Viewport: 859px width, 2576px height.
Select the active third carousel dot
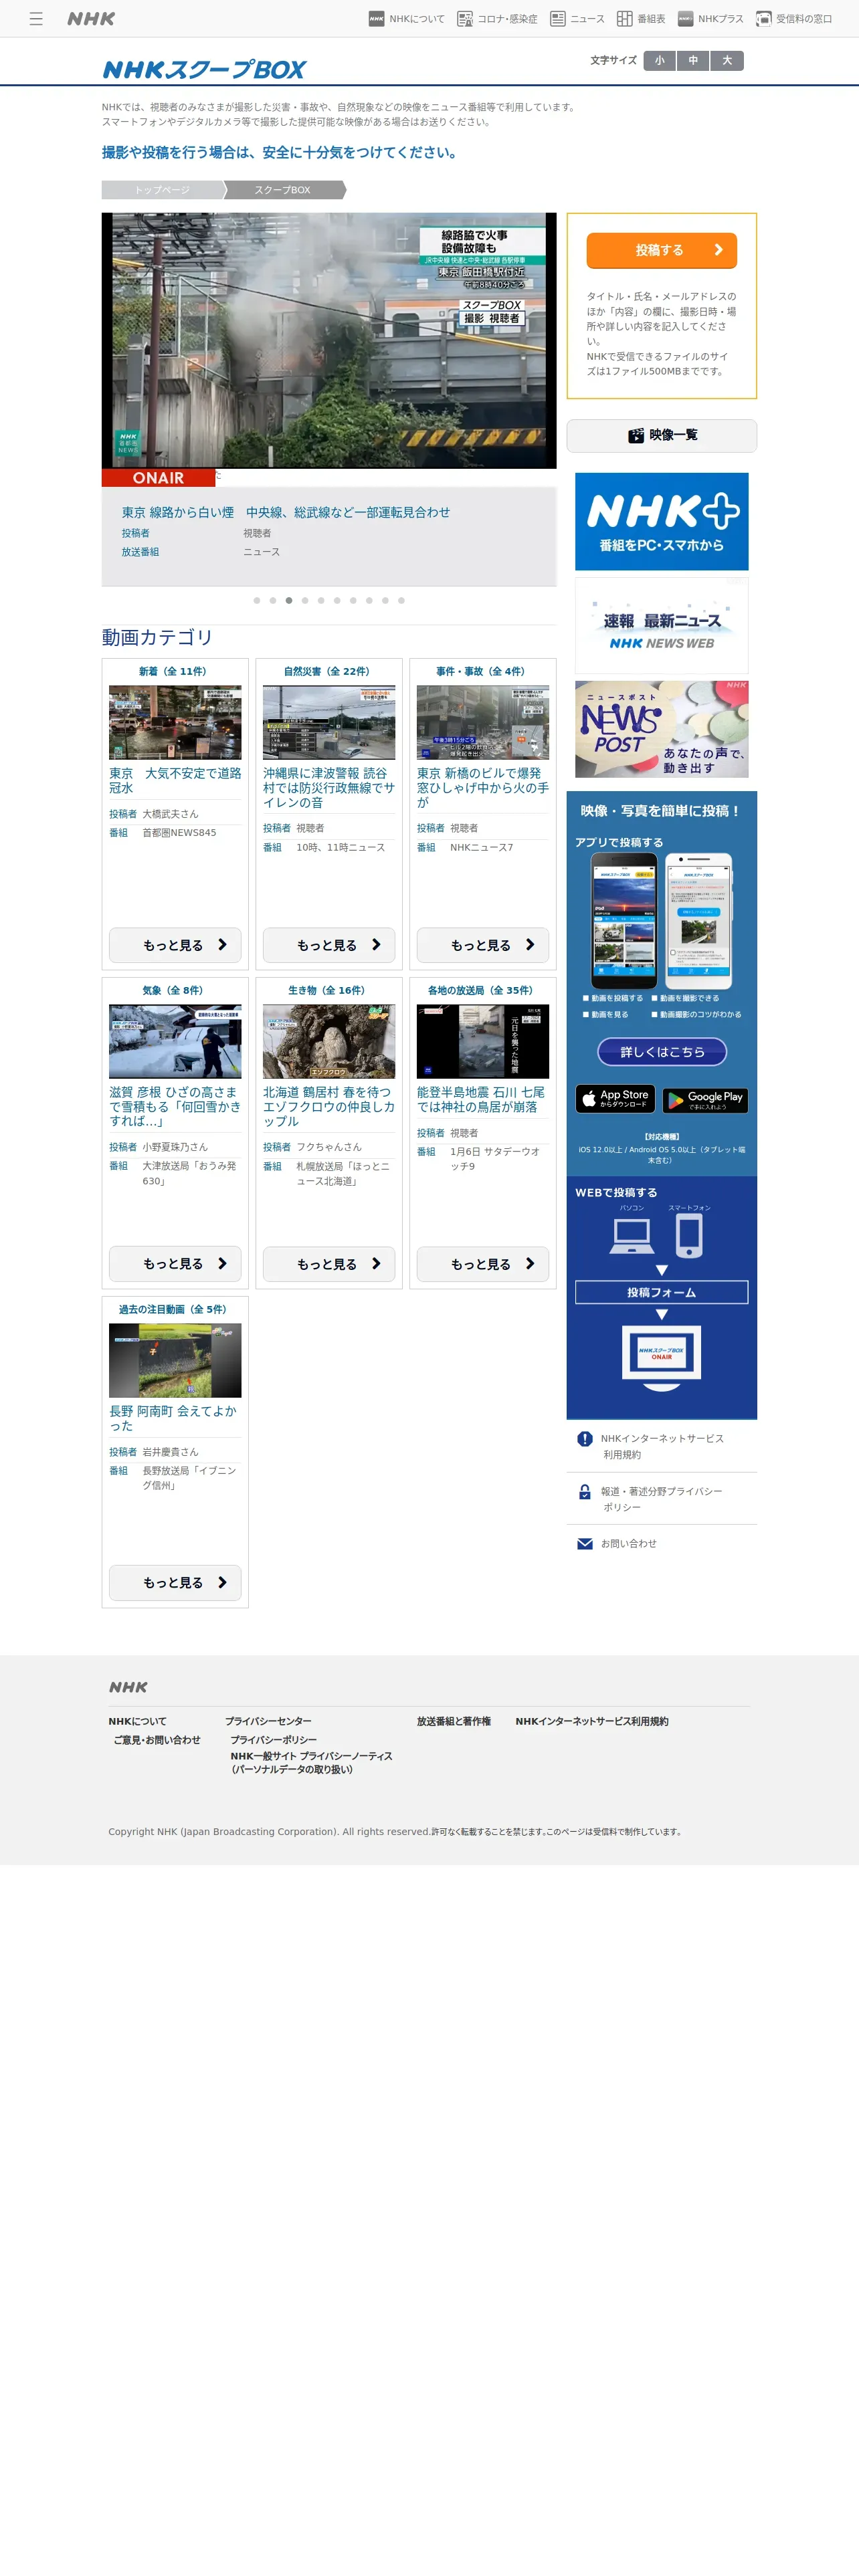(x=289, y=600)
